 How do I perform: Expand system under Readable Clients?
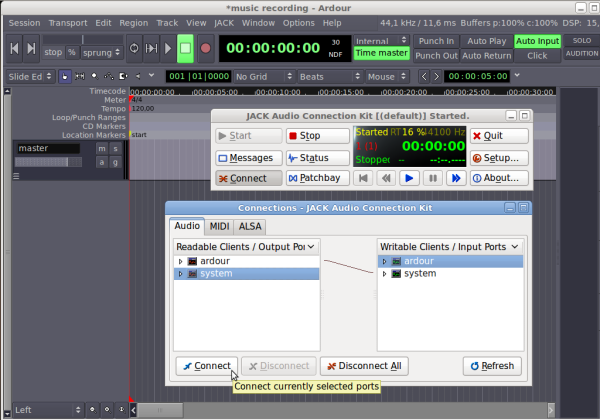180,274
